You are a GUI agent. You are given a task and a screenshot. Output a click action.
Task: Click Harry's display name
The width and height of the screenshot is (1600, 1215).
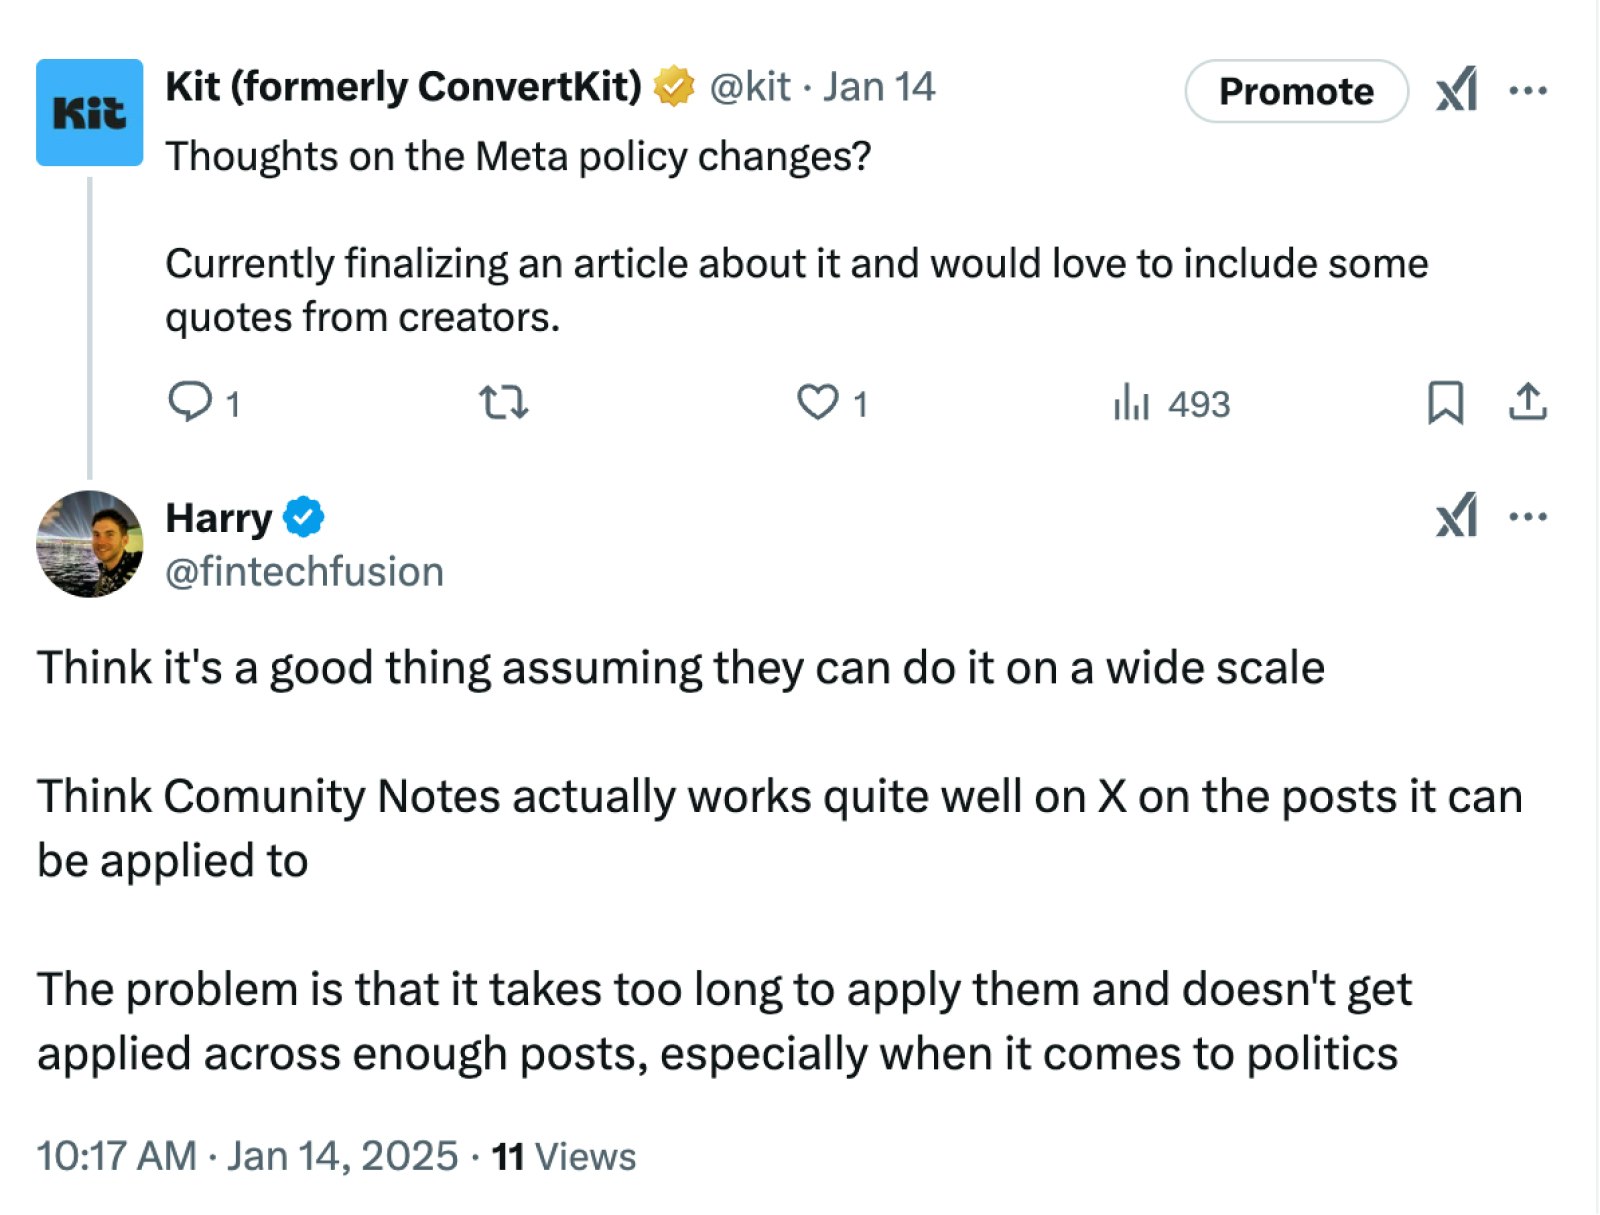[x=218, y=518]
